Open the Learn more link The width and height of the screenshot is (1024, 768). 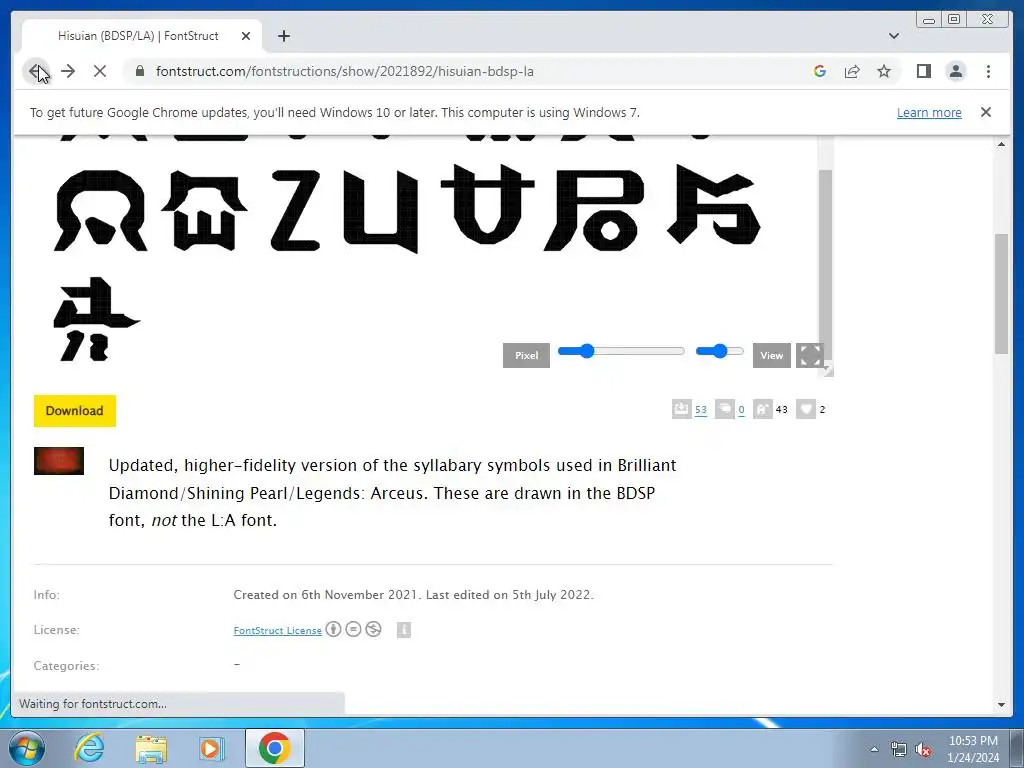[x=929, y=112]
